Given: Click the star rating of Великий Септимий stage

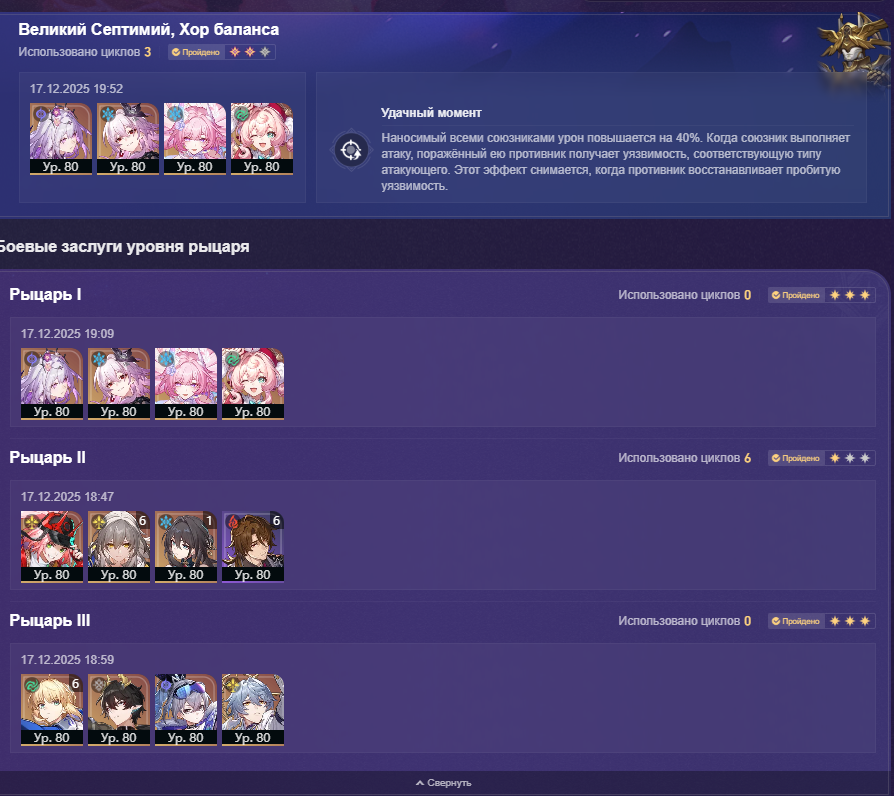Looking at the screenshot, I should pyautogui.click(x=250, y=52).
